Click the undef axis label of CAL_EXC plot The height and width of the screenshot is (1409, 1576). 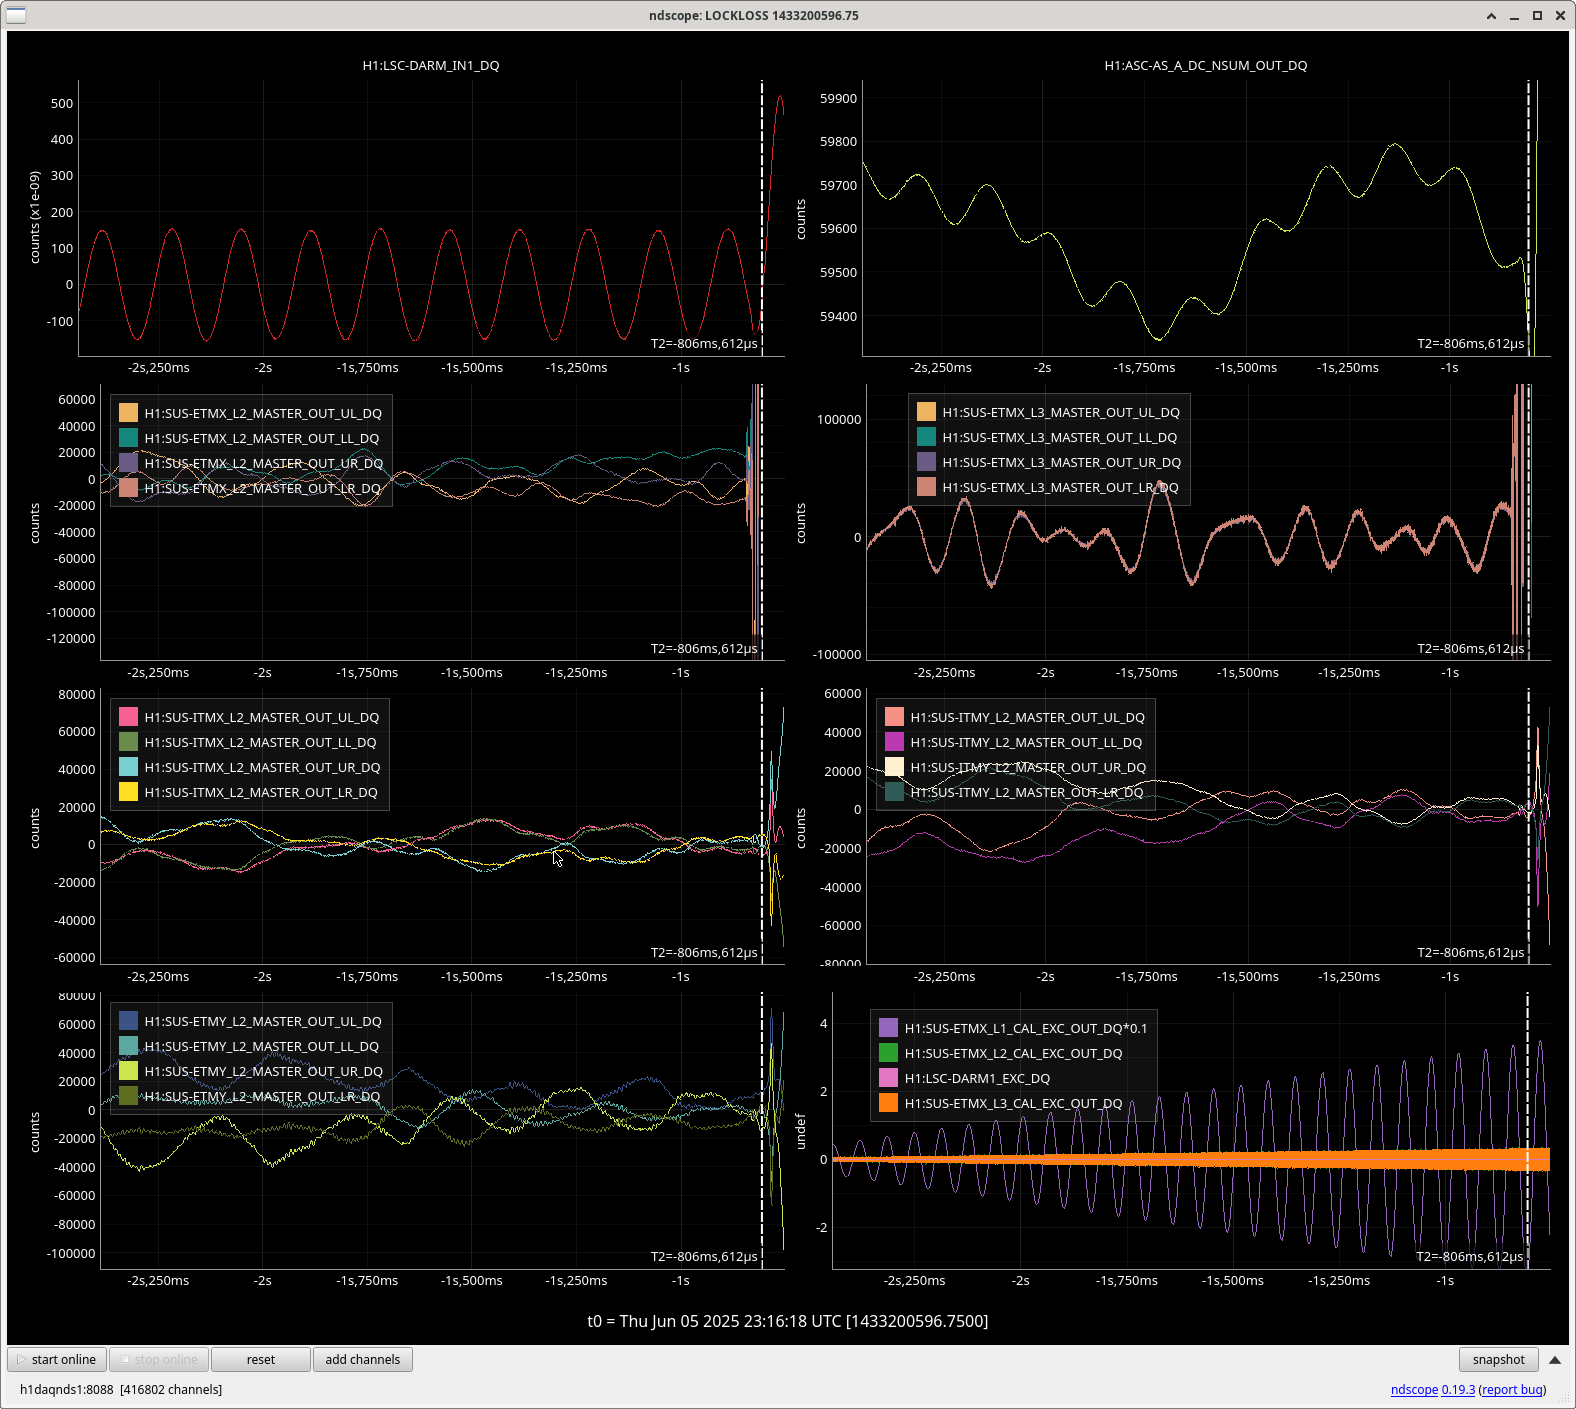801,1131
